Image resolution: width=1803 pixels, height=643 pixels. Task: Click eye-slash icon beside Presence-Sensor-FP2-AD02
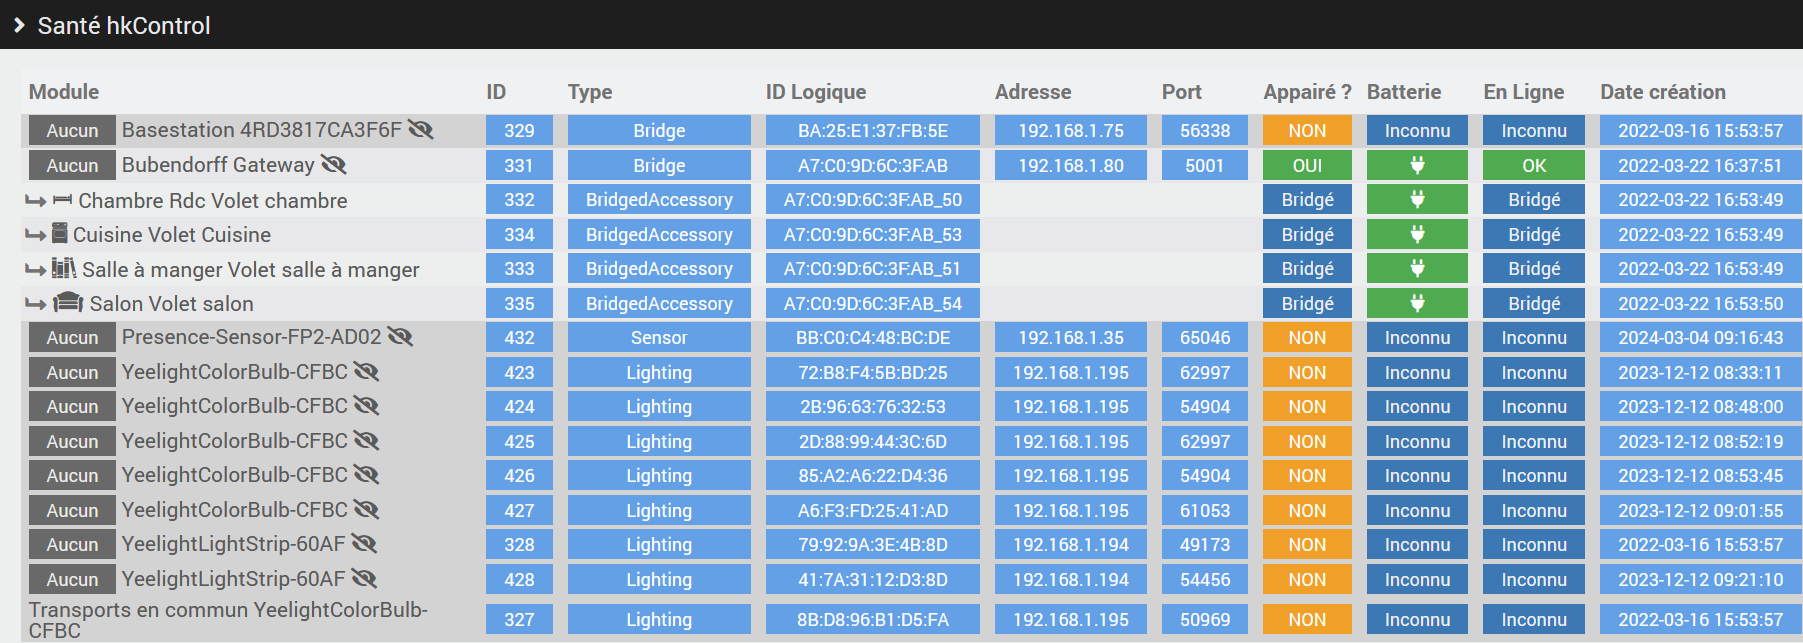coord(400,337)
